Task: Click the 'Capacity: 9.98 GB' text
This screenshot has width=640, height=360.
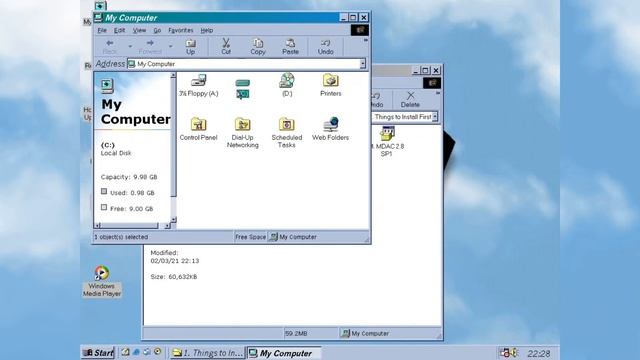Action: (129, 177)
